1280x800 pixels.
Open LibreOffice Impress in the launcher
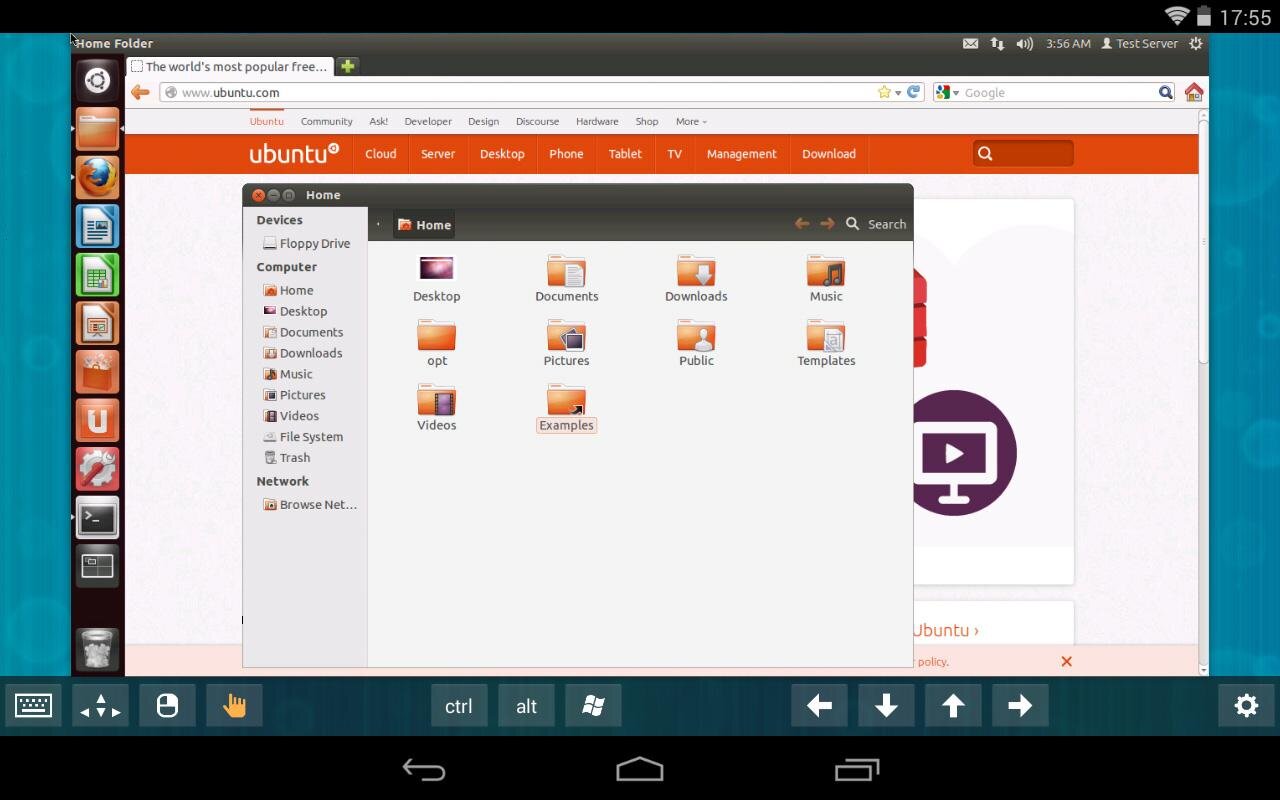pos(97,324)
